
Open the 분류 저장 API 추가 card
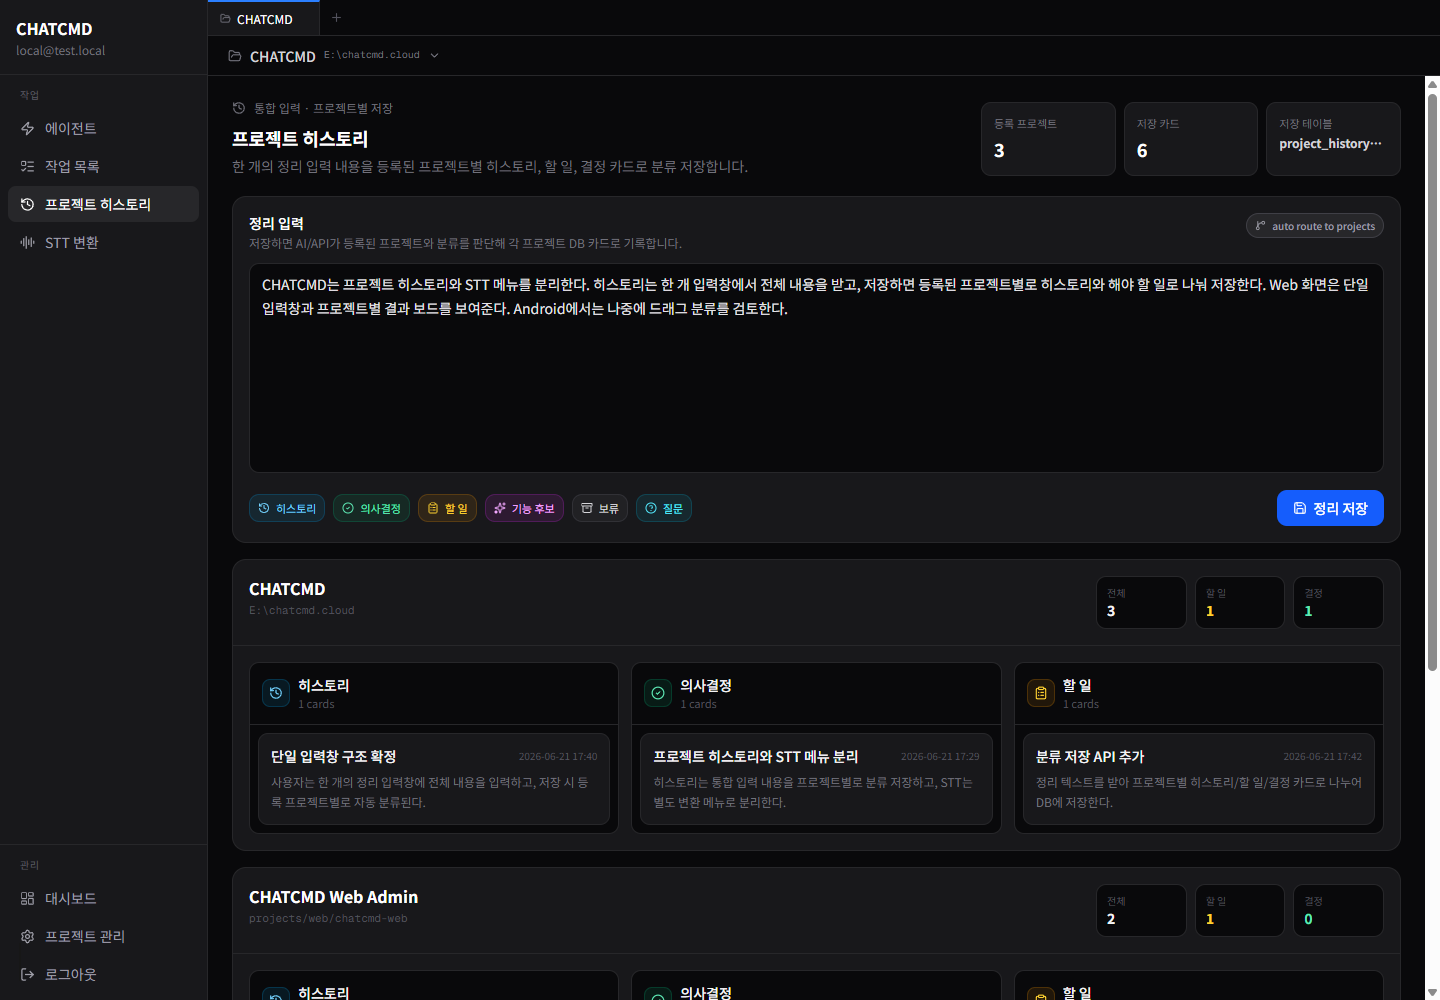click(x=1199, y=779)
